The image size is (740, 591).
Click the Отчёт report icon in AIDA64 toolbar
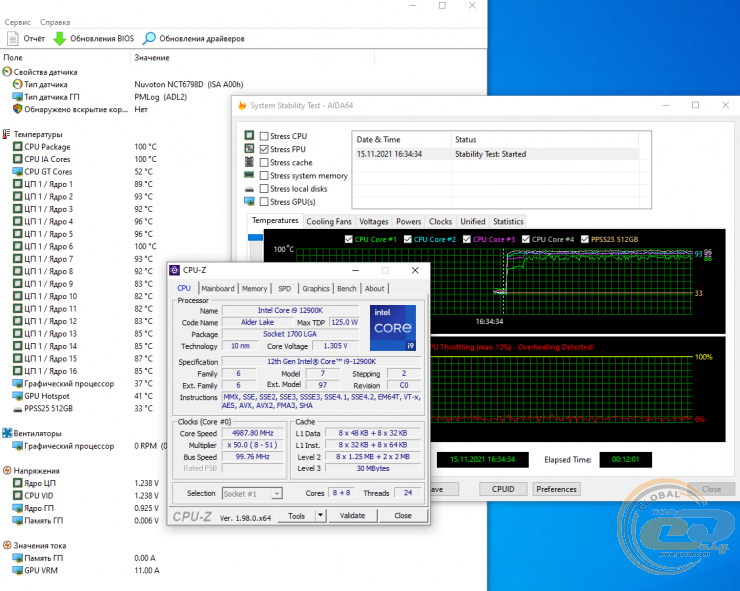pos(13,38)
